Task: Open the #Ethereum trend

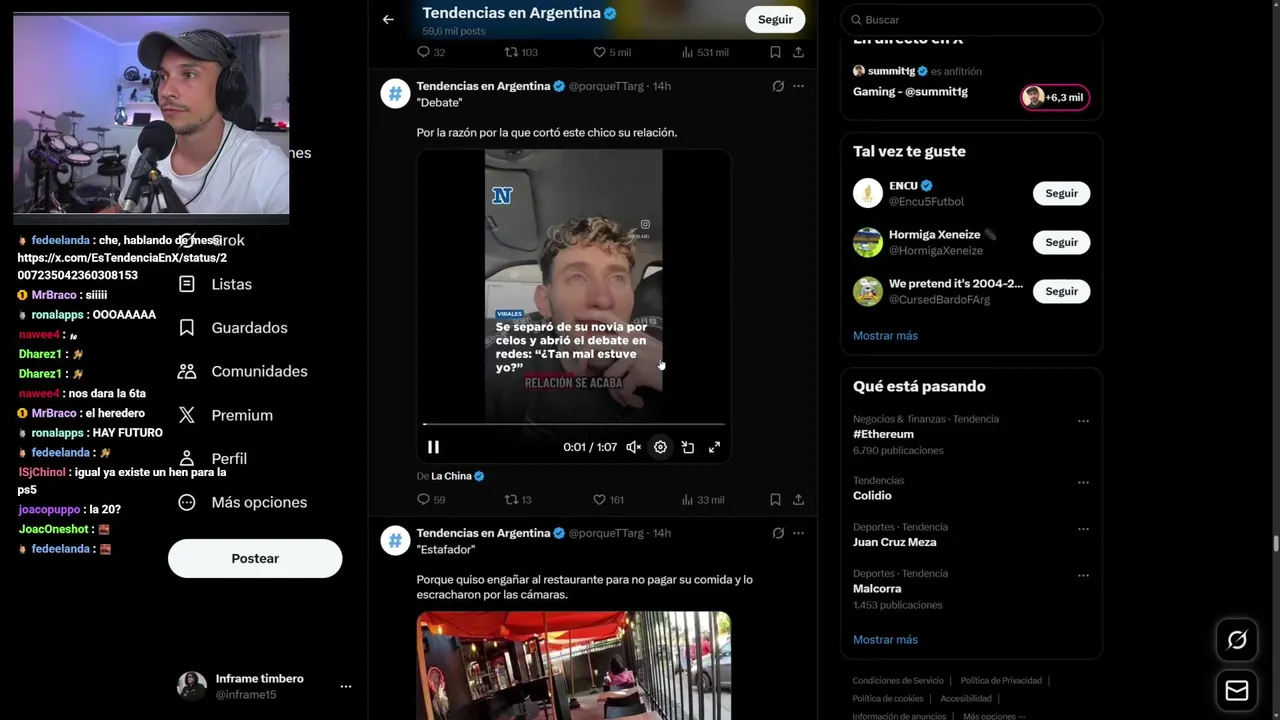Action: [883, 434]
